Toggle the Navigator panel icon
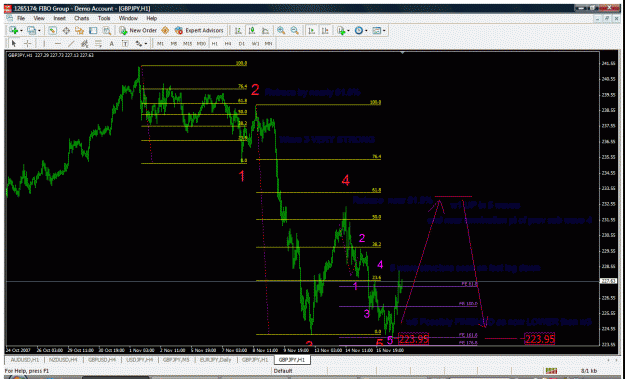 coord(79,30)
